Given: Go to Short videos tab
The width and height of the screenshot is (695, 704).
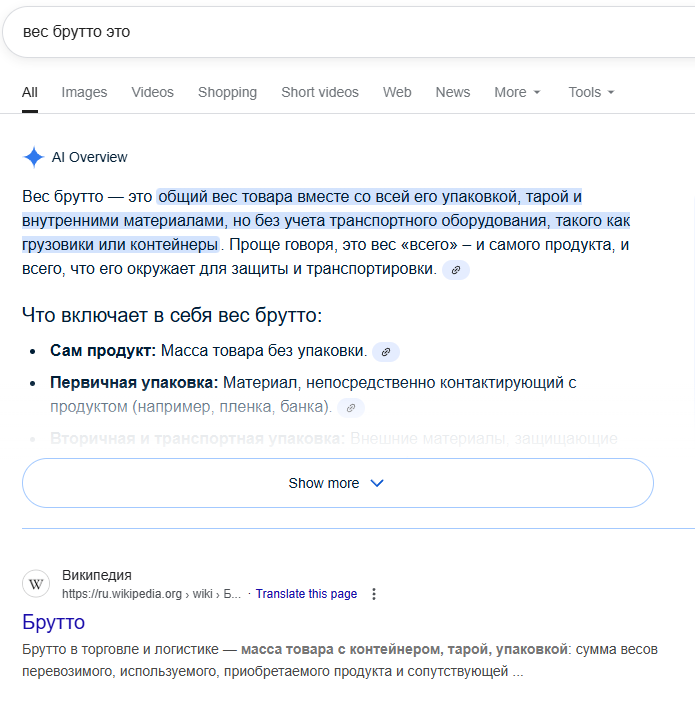Looking at the screenshot, I should click(x=319, y=92).
